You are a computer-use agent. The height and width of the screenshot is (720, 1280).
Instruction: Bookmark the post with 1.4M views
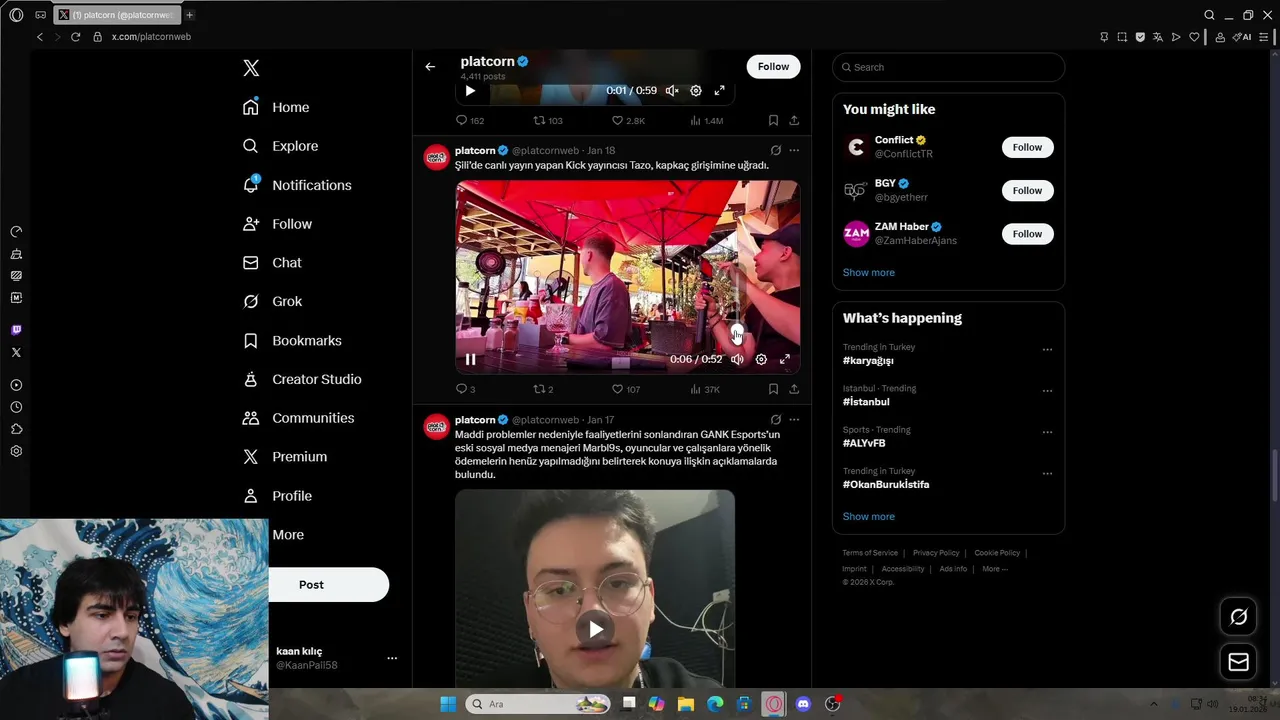pos(773,121)
